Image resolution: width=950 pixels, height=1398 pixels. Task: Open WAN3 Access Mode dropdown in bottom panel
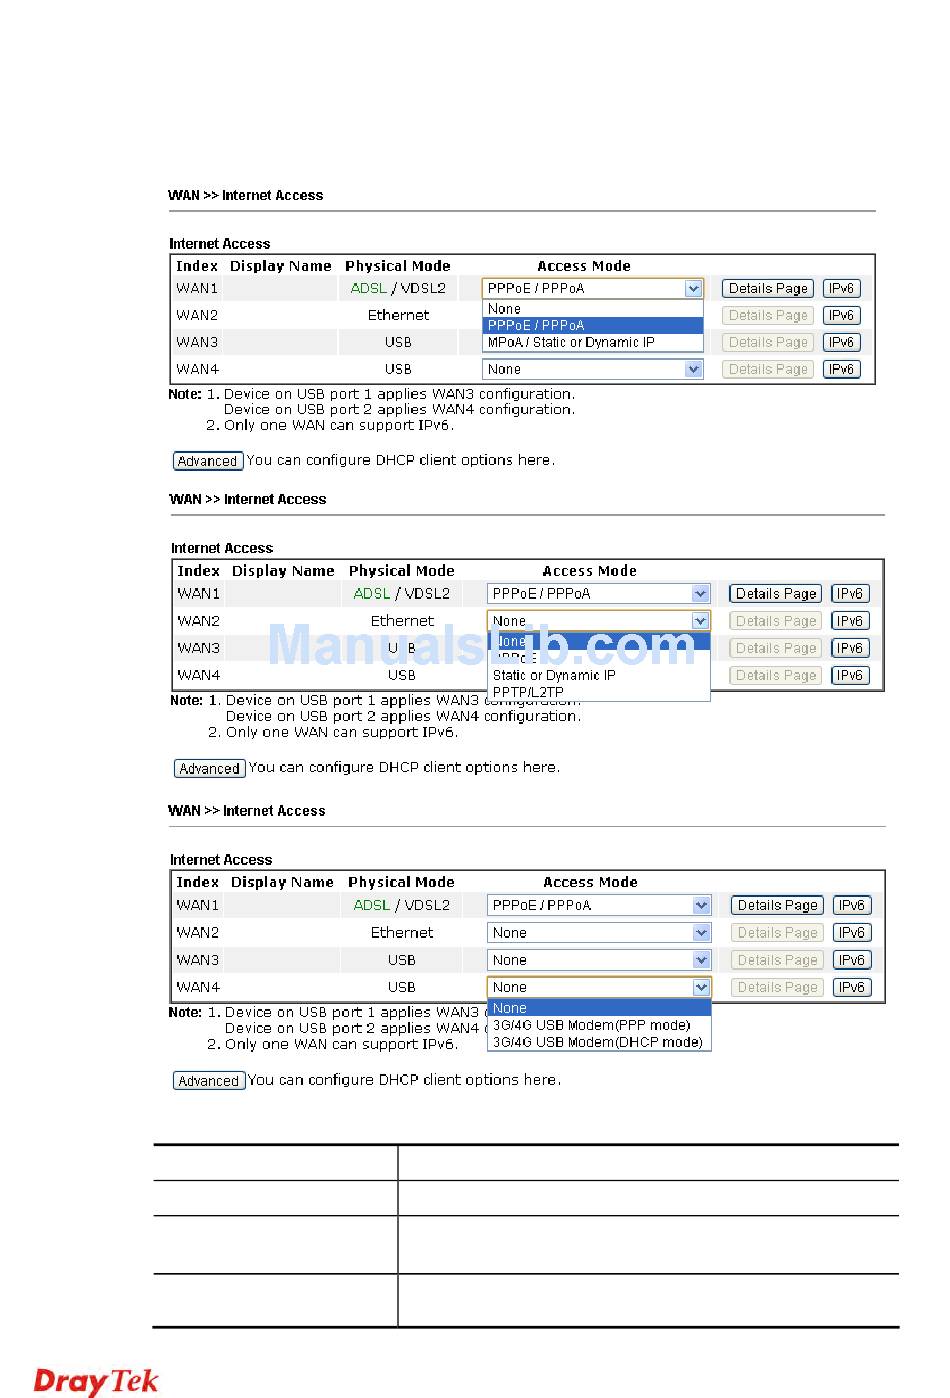click(600, 960)
